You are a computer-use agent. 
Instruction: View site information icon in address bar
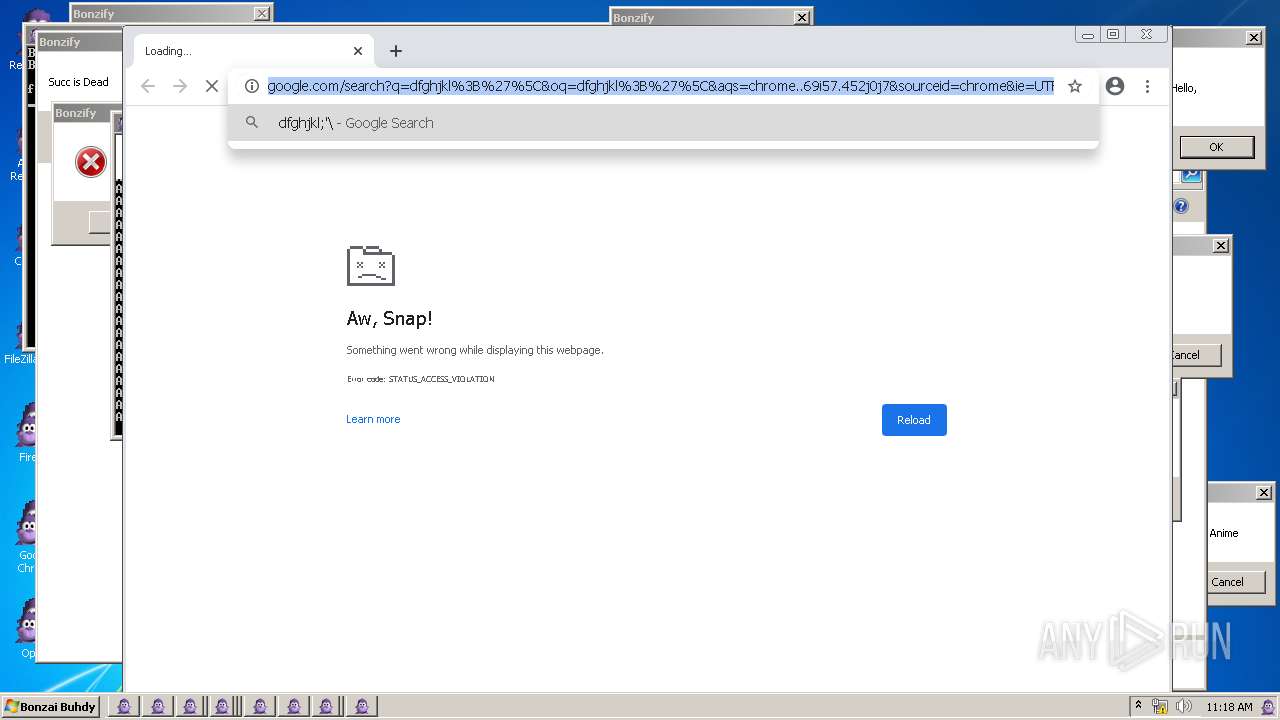click(x=252, y=86)
